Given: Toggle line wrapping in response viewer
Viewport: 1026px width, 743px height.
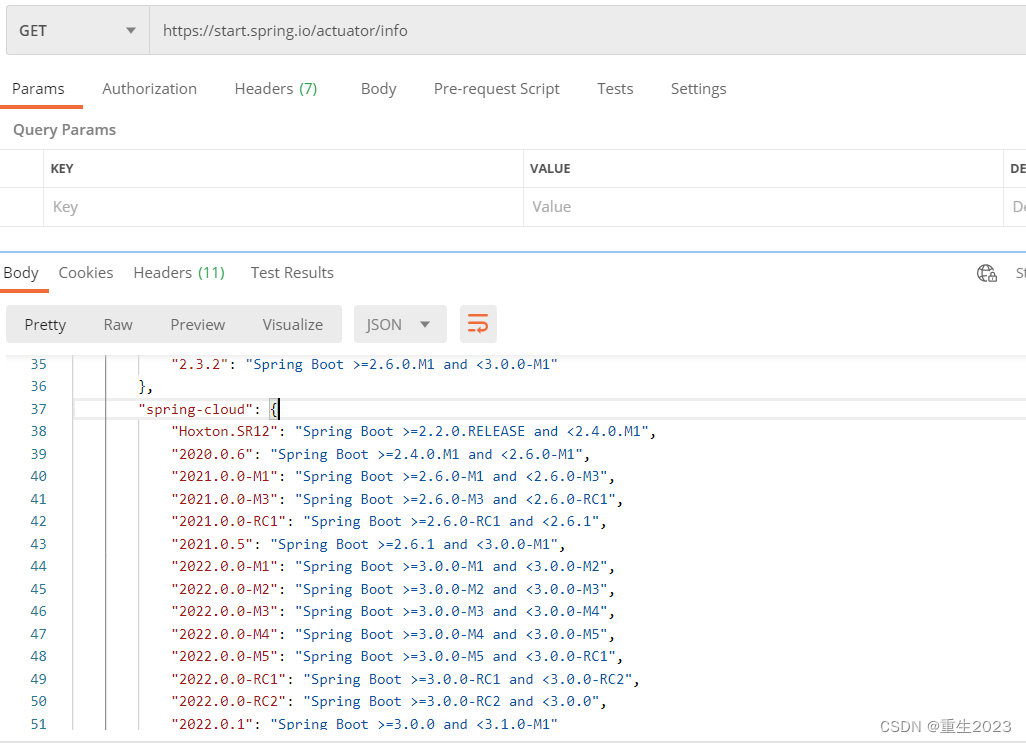Looking at the screenshot, I should (477, 324).
